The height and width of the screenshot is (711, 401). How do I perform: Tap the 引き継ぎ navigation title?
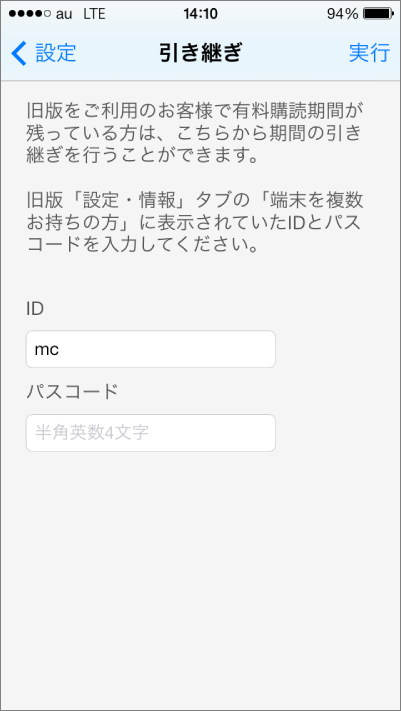200,53
